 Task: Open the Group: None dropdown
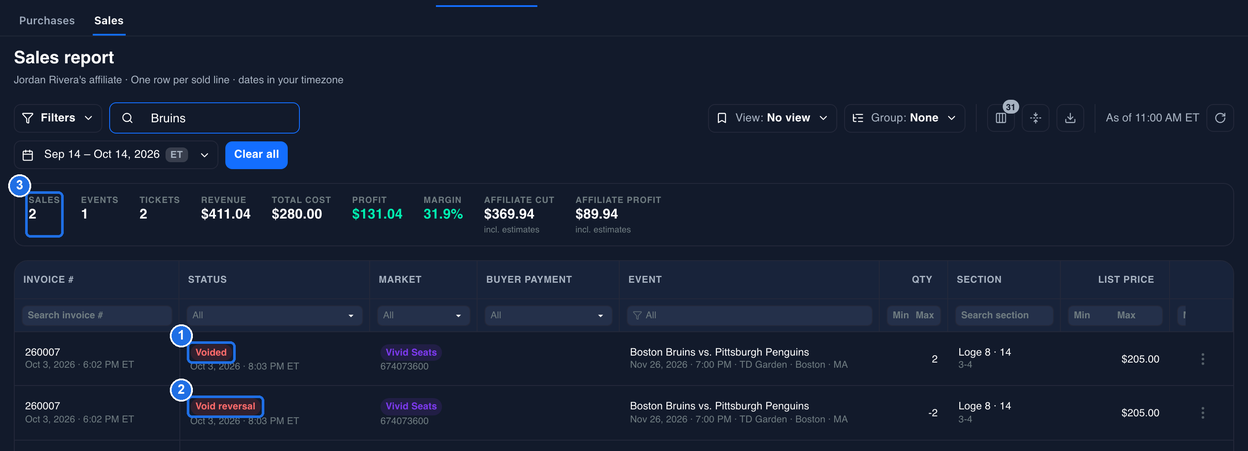(904, 118)
